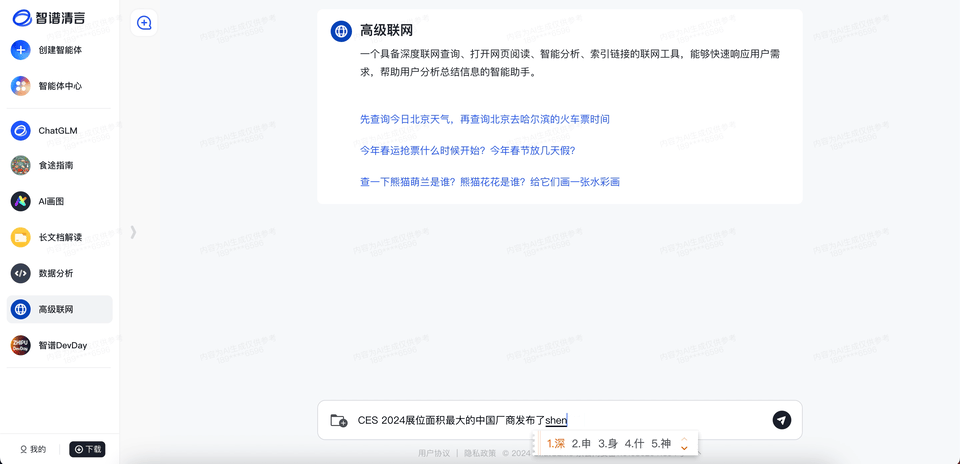
Task: Choose IME candidate 5.神
Action: (x=661, y=444)
